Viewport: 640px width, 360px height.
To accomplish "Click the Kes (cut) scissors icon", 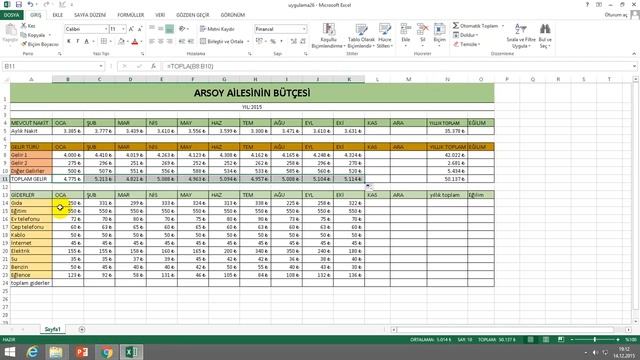I will [24, 26].
